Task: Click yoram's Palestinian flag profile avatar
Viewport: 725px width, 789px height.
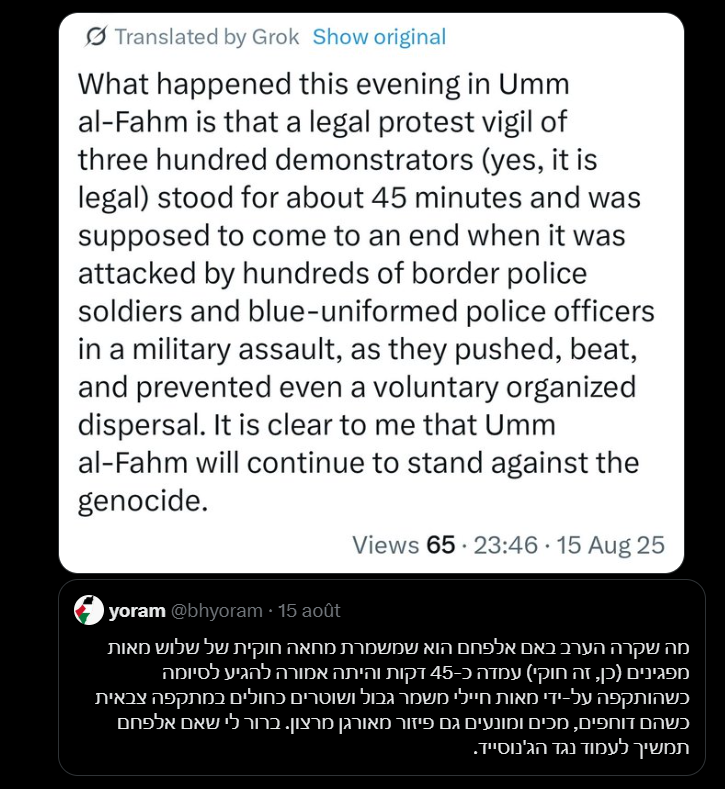Action: [x=88, y=609]
